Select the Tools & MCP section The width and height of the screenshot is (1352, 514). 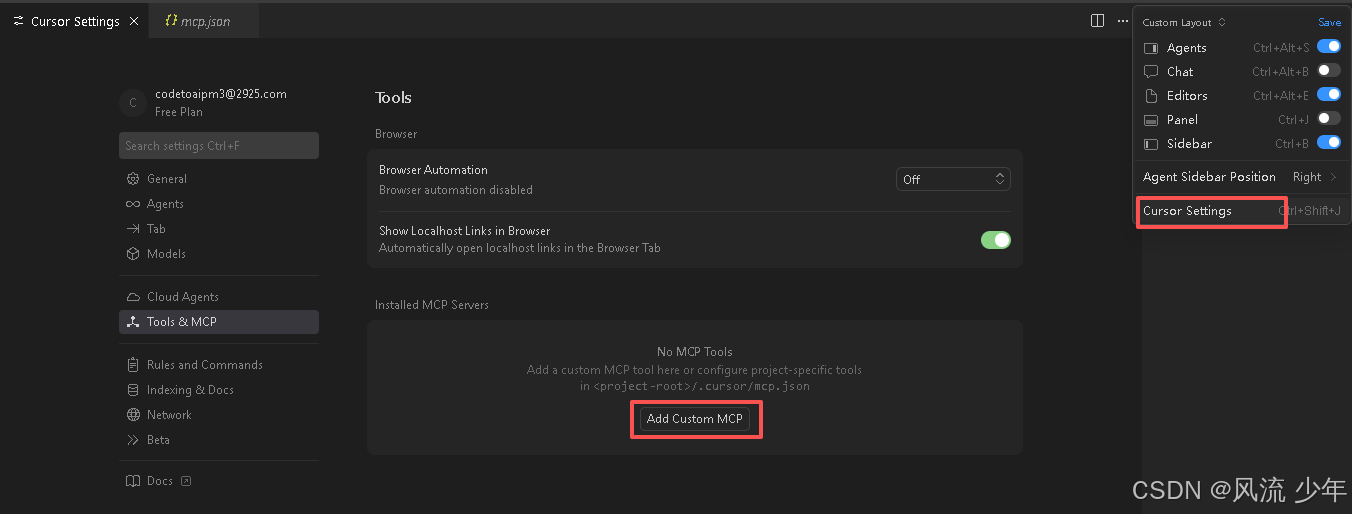point(219,322)
